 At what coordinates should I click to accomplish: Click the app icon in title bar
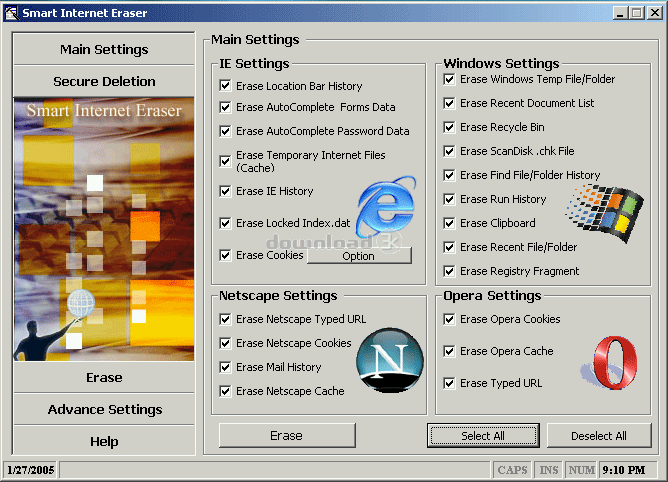pyautogui.click(x=11, y=13)
